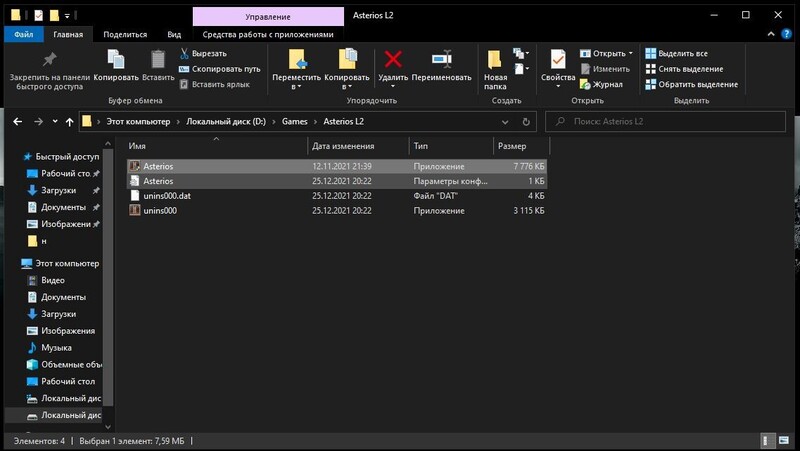Click Обратить выделение (Invert selection)

[x=691, y=84]
